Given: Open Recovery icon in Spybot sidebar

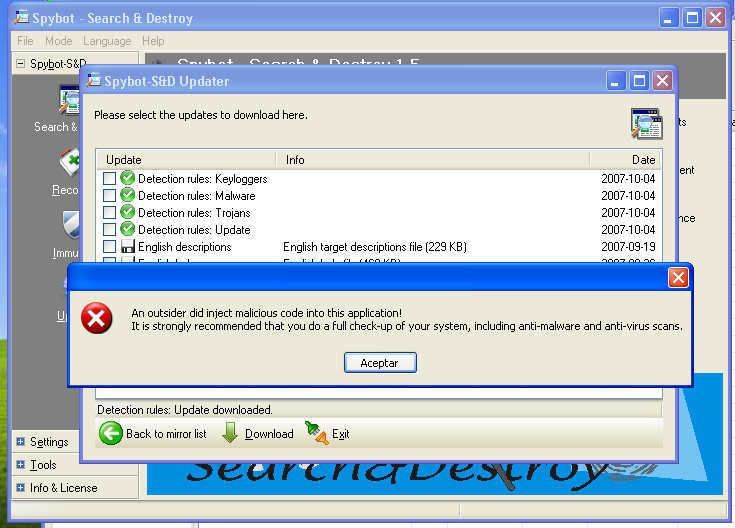Looking at the screenshot, I should 70,162.
